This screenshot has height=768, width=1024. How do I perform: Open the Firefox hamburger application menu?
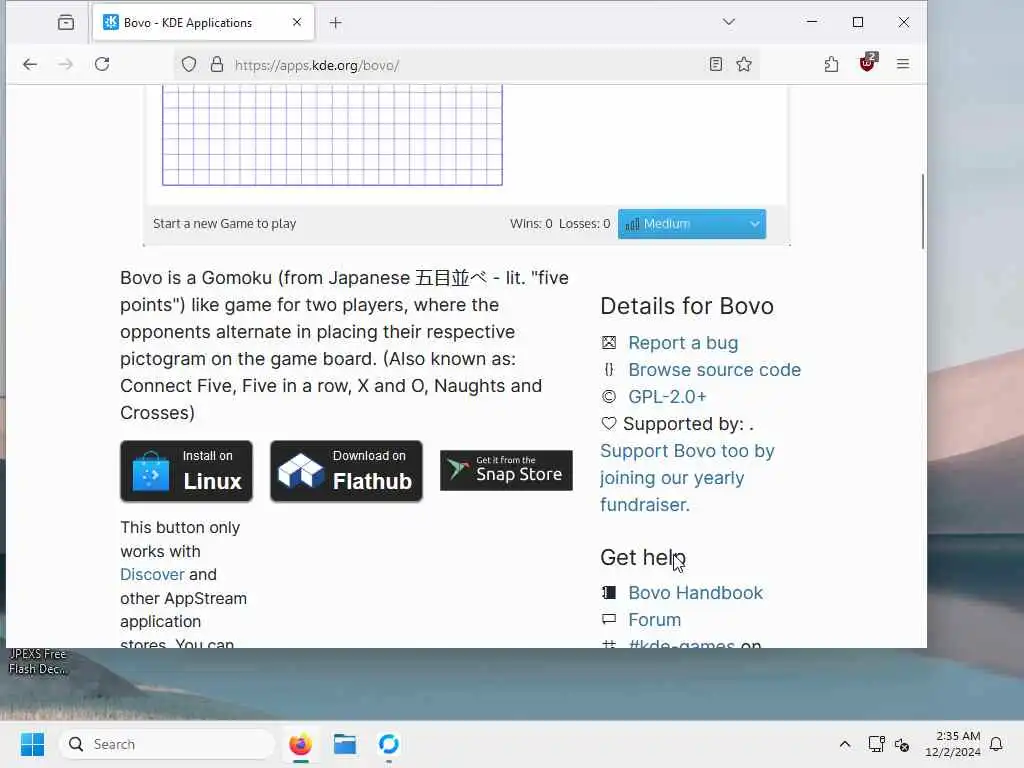903,64
